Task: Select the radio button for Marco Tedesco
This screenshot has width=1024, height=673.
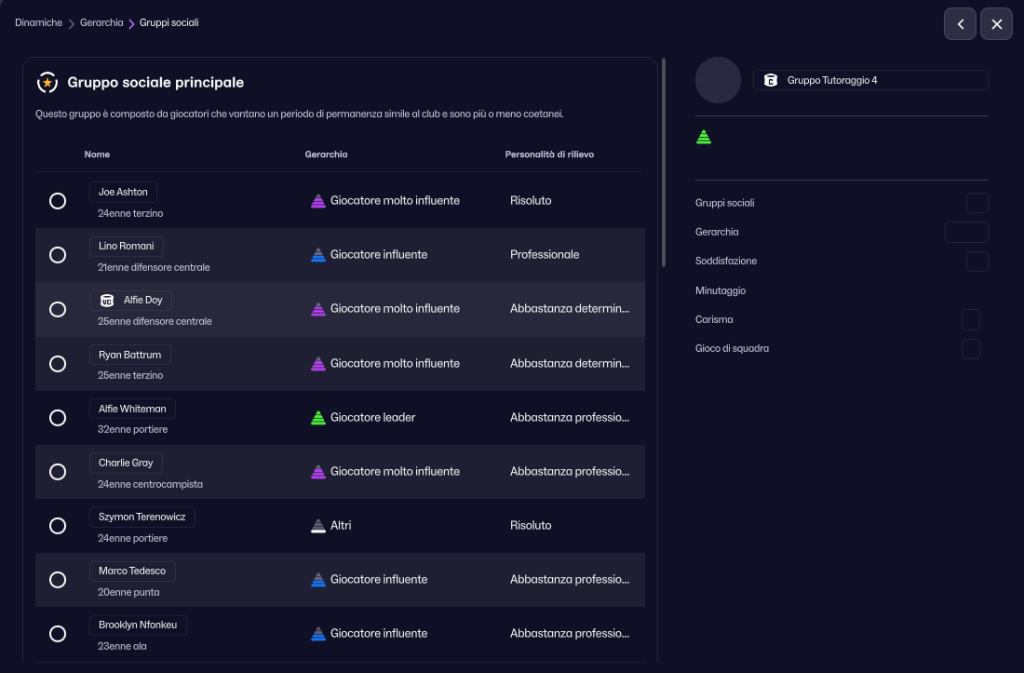Action: click(x=58, y=580)
